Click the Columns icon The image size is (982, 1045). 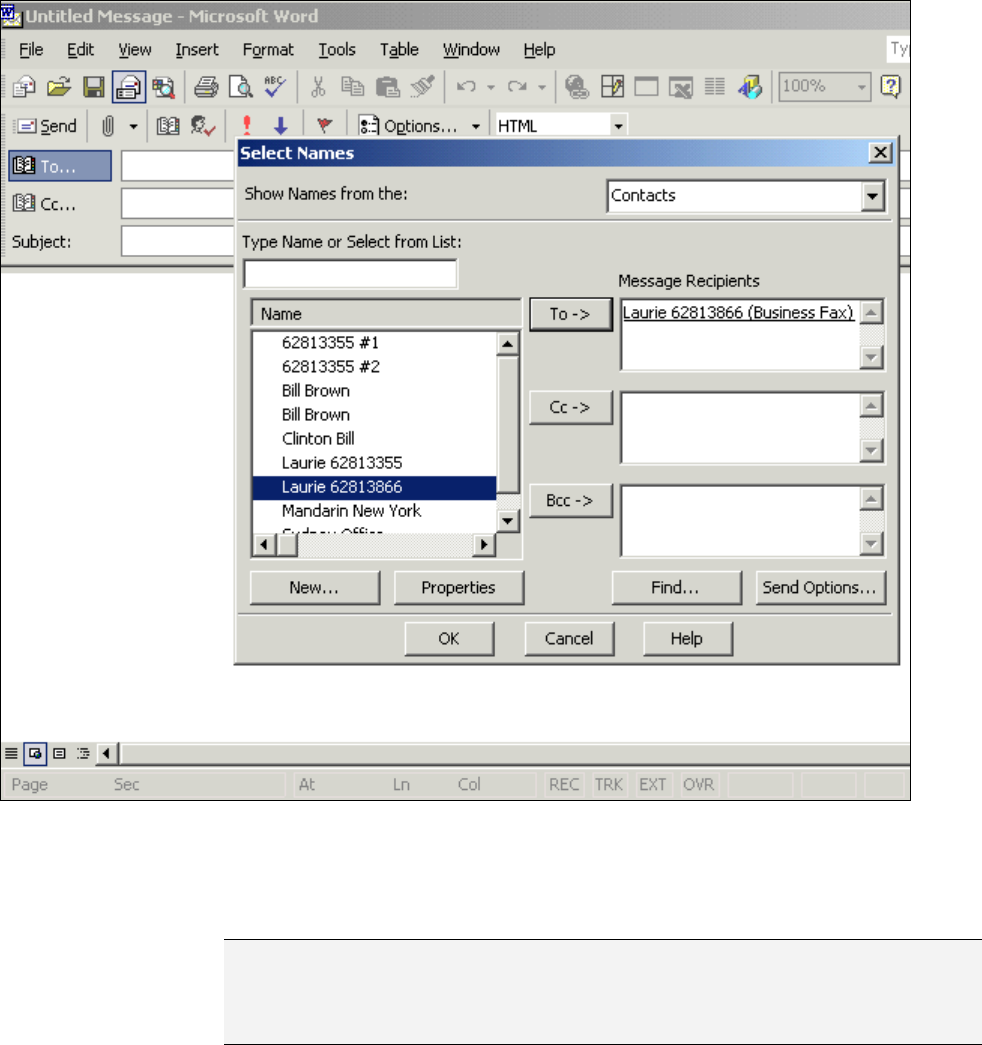coord(715,87)
